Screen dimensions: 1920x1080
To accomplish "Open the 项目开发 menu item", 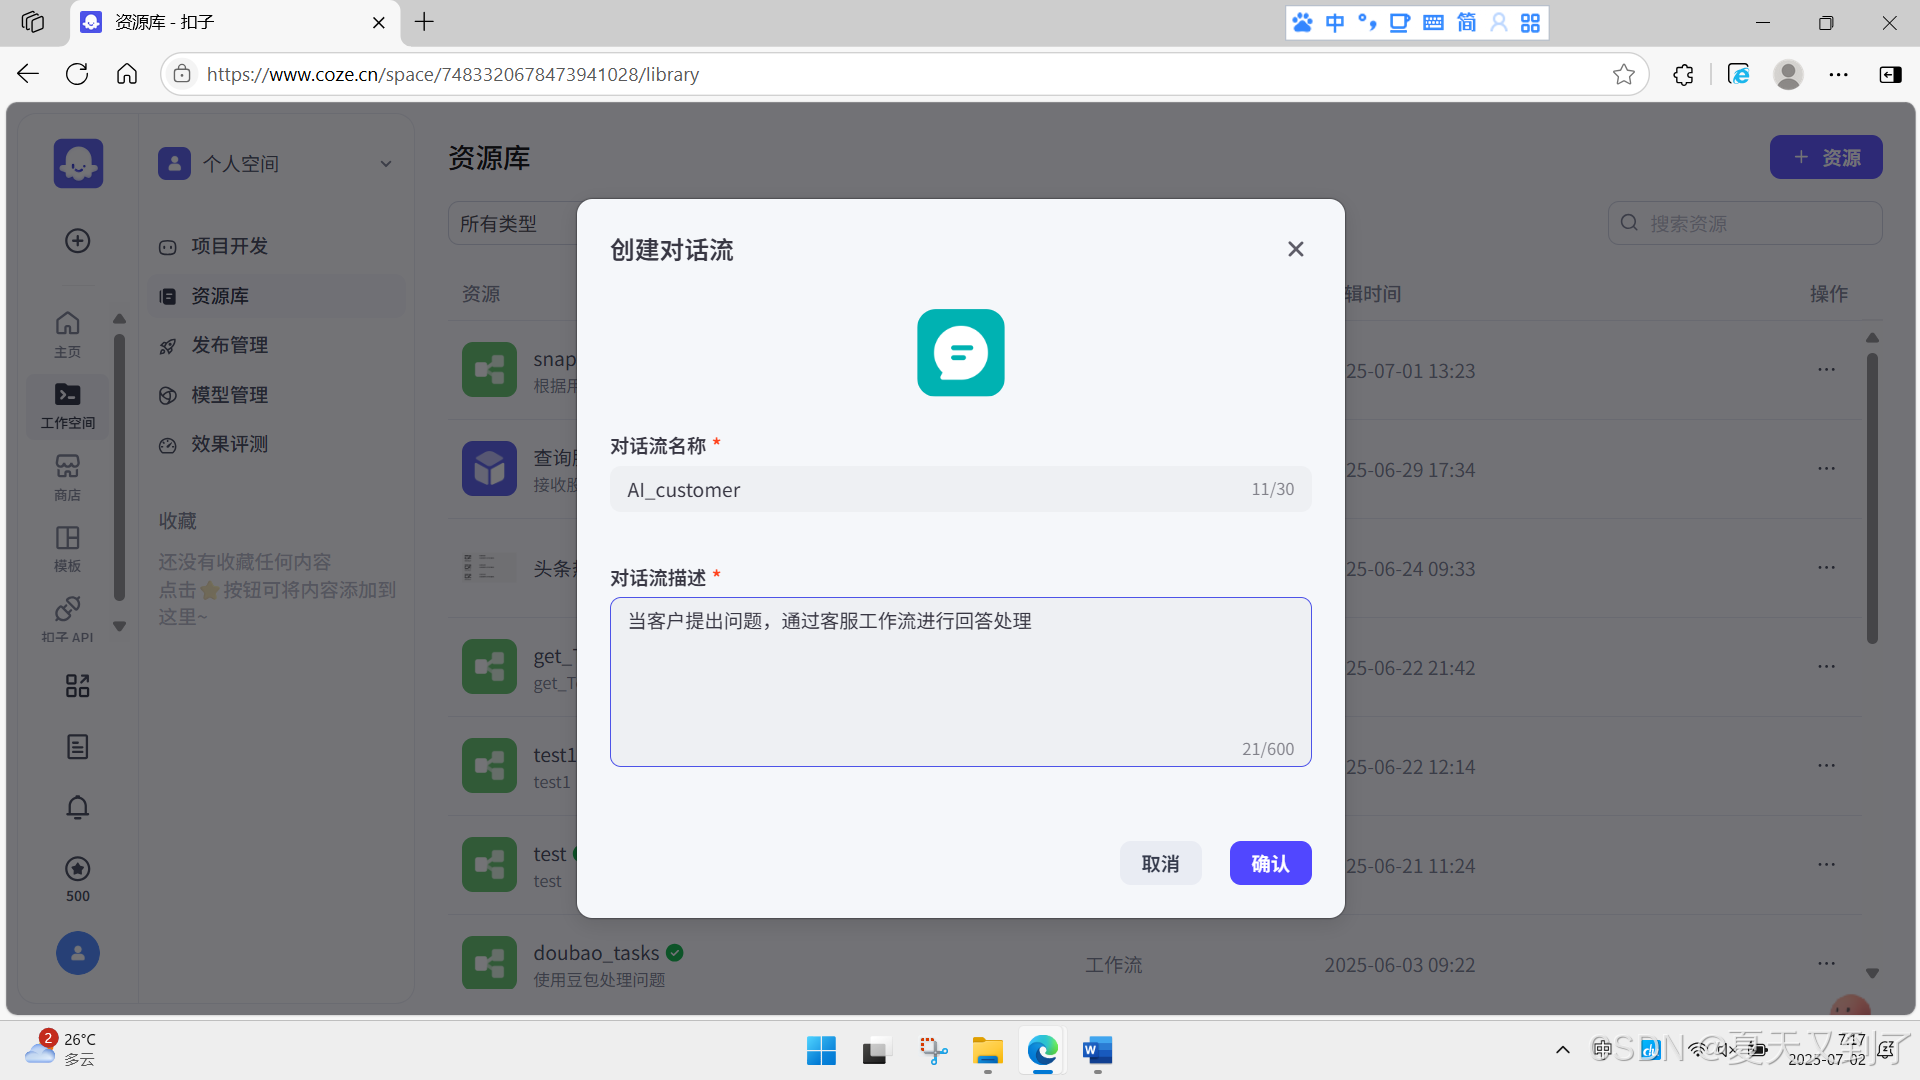I will pyautogui.click(x=229, y=246).
